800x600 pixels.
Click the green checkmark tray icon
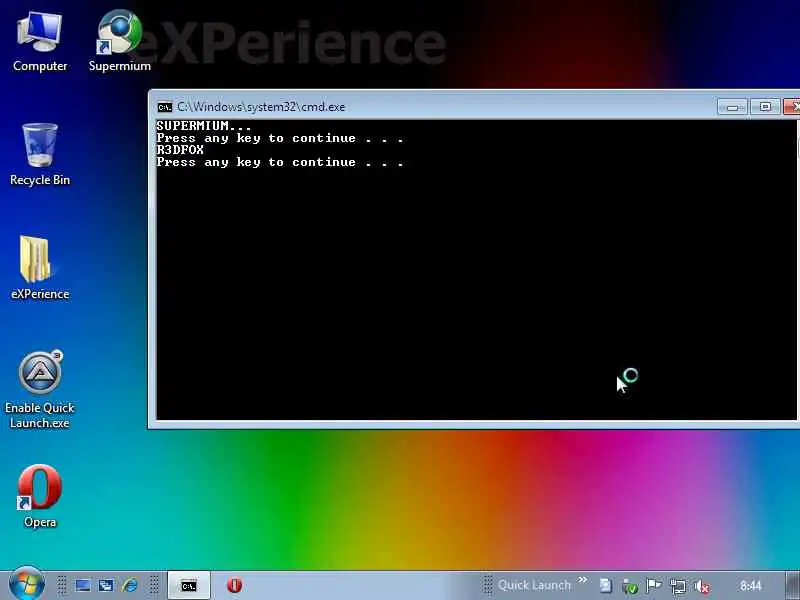[x=630, y=587]
